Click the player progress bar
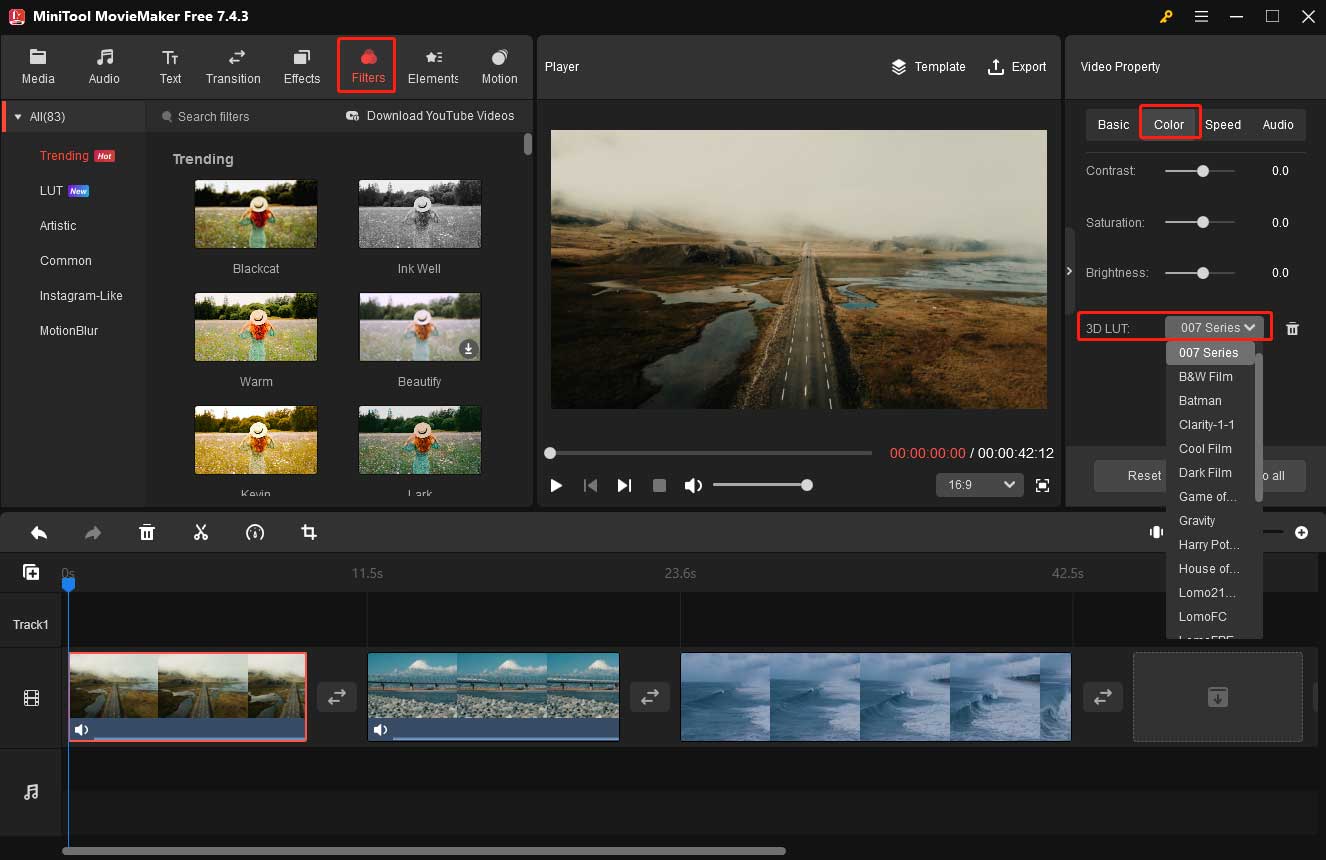 [710, 453]
